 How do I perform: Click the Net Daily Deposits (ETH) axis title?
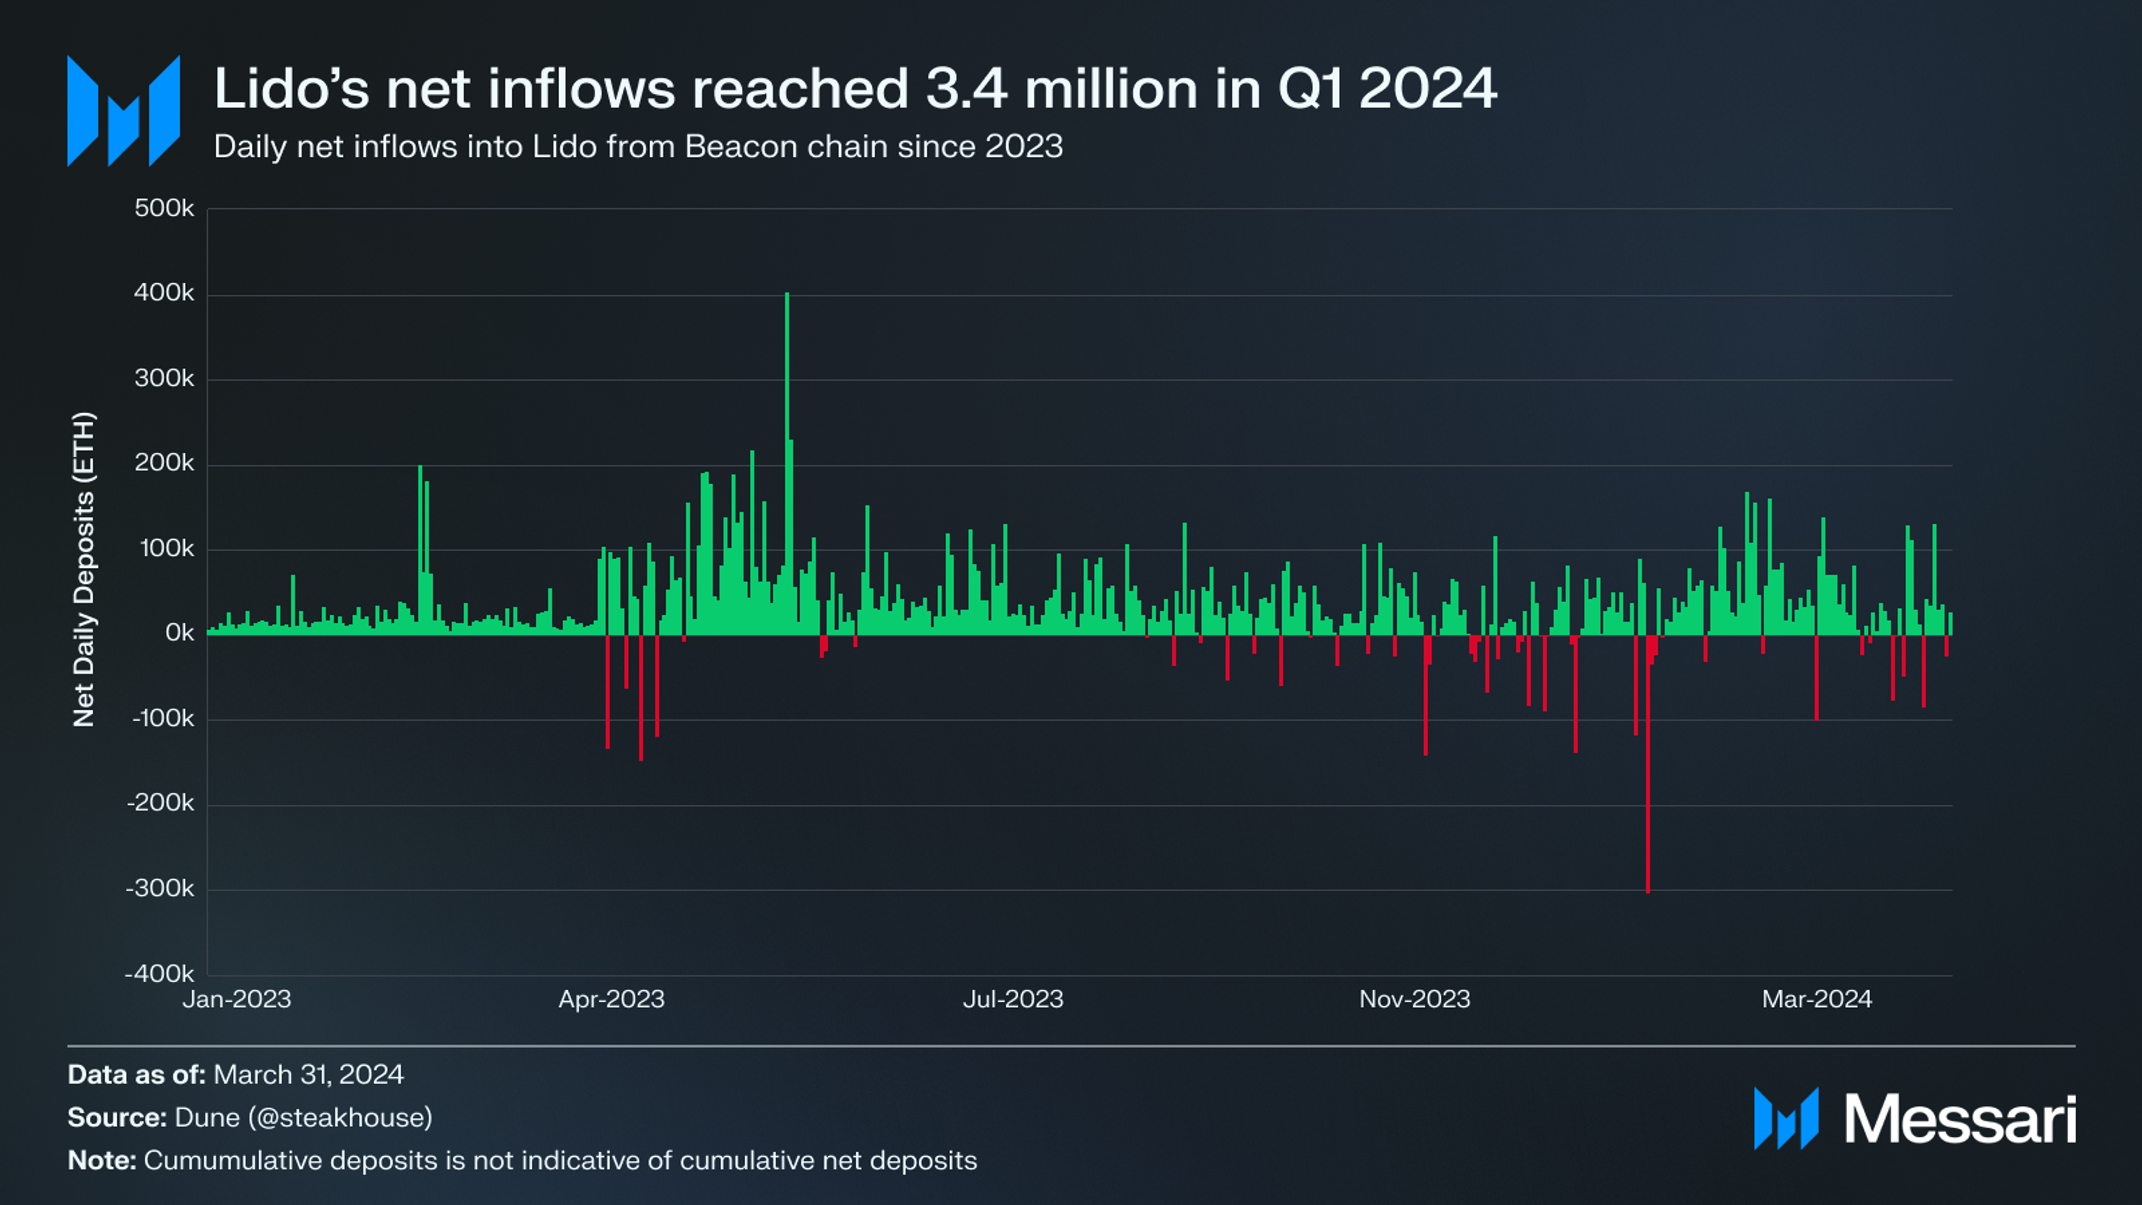point(84,569)
